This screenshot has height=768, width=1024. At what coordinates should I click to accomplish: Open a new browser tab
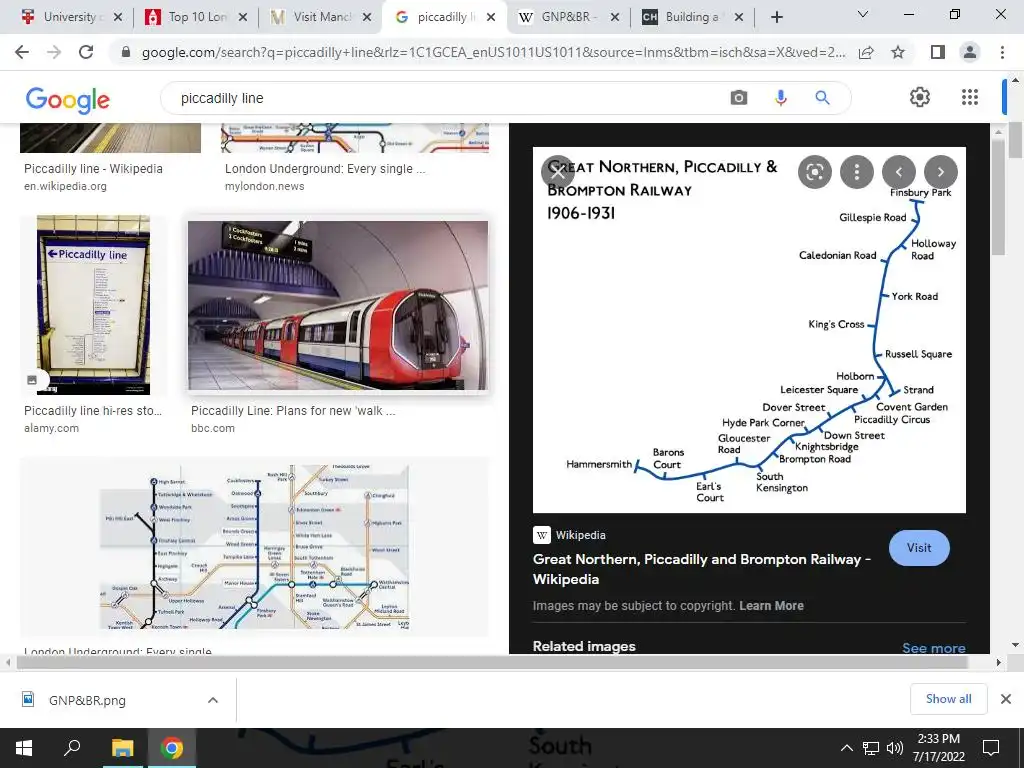coord(776,17)
